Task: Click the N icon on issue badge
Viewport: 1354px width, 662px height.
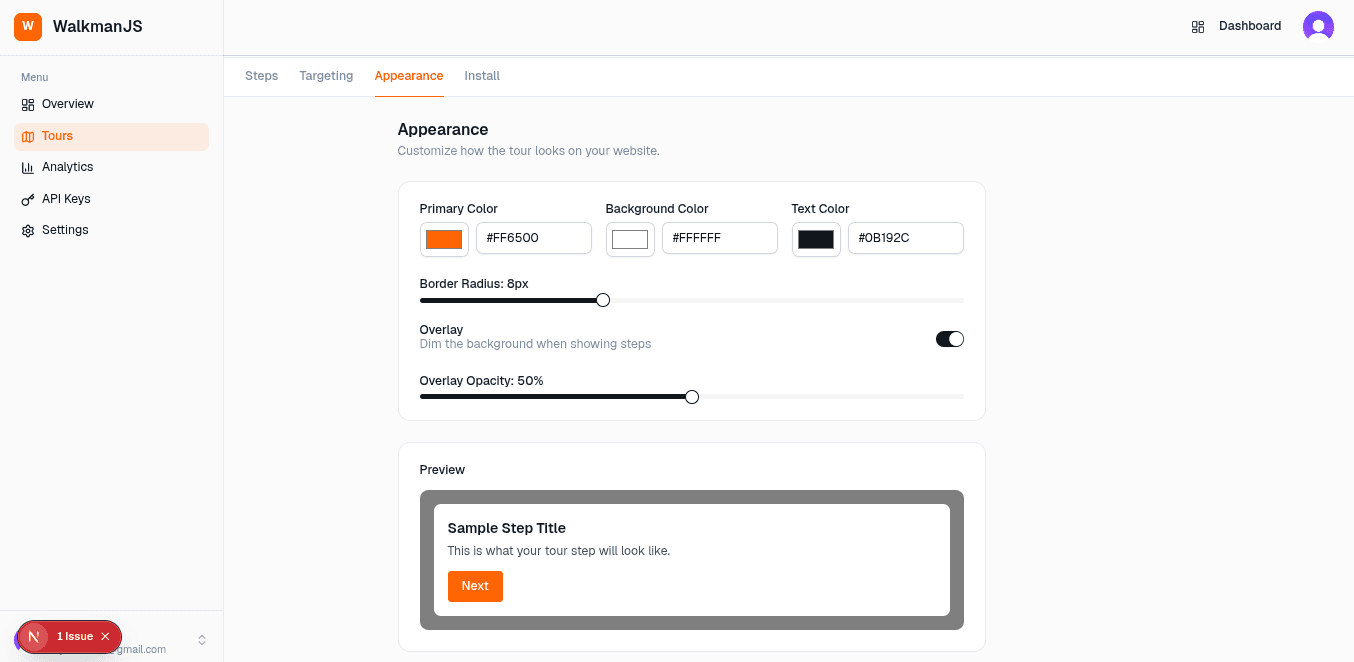Action: (33, 637)
